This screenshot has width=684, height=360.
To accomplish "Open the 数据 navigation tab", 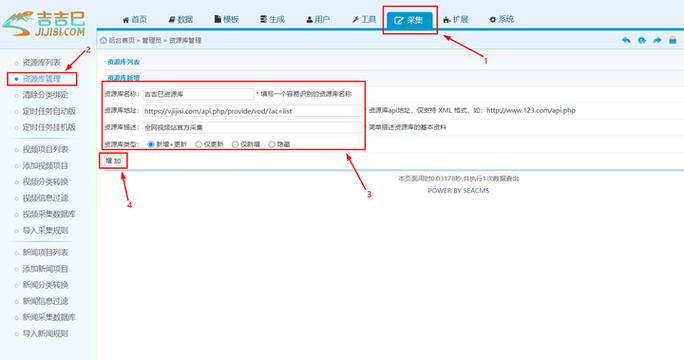I will (x=181, y=20).
